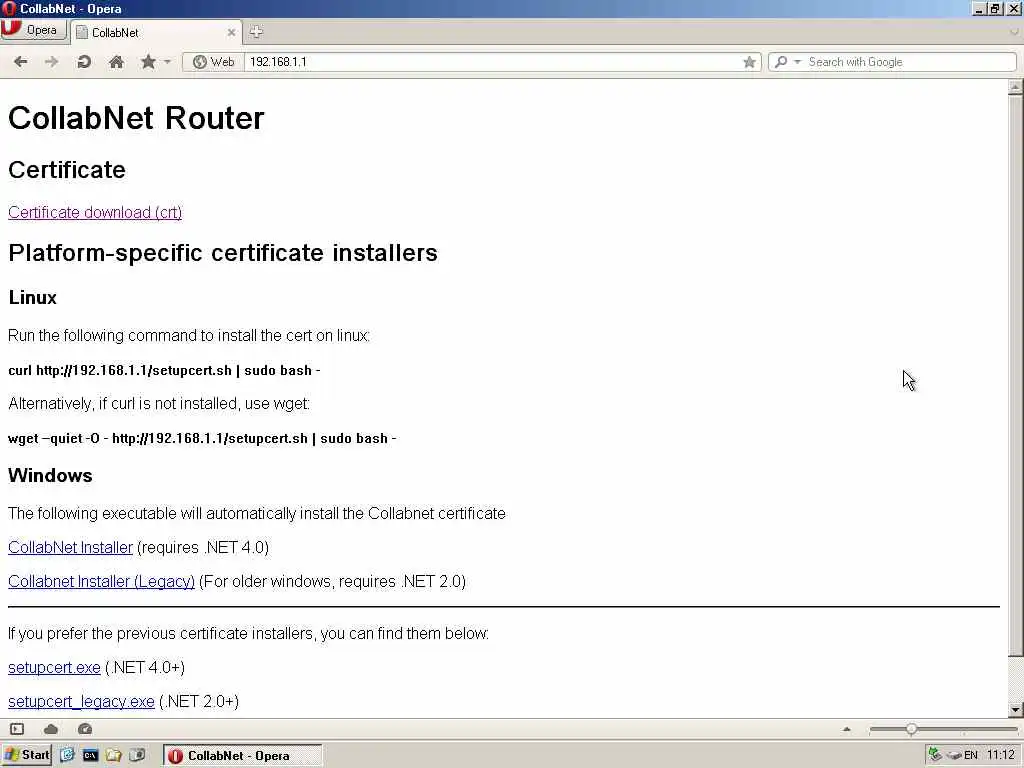This screenshot has width=1024, height=768.
Task: Click the setupcert.exe link
Action: [54, 667]
